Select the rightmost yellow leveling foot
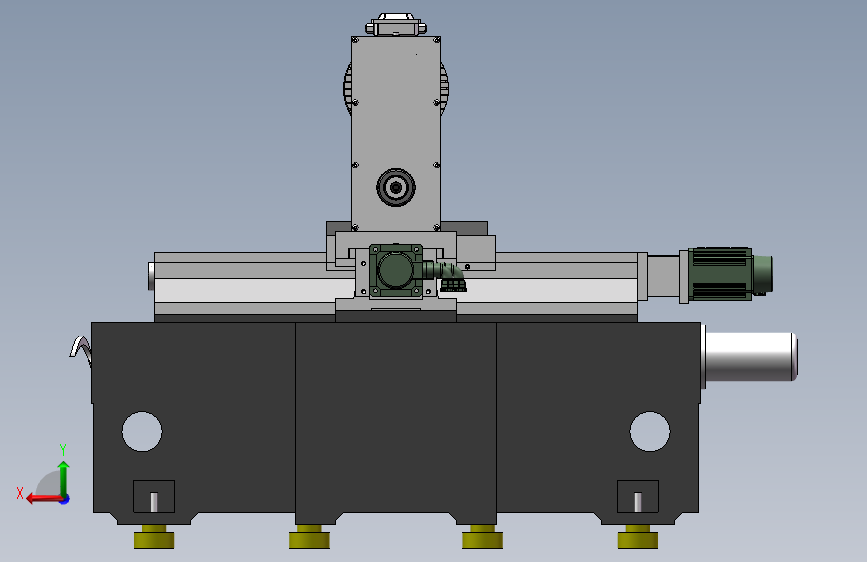867x562 pixels. [x=638, y=537]
